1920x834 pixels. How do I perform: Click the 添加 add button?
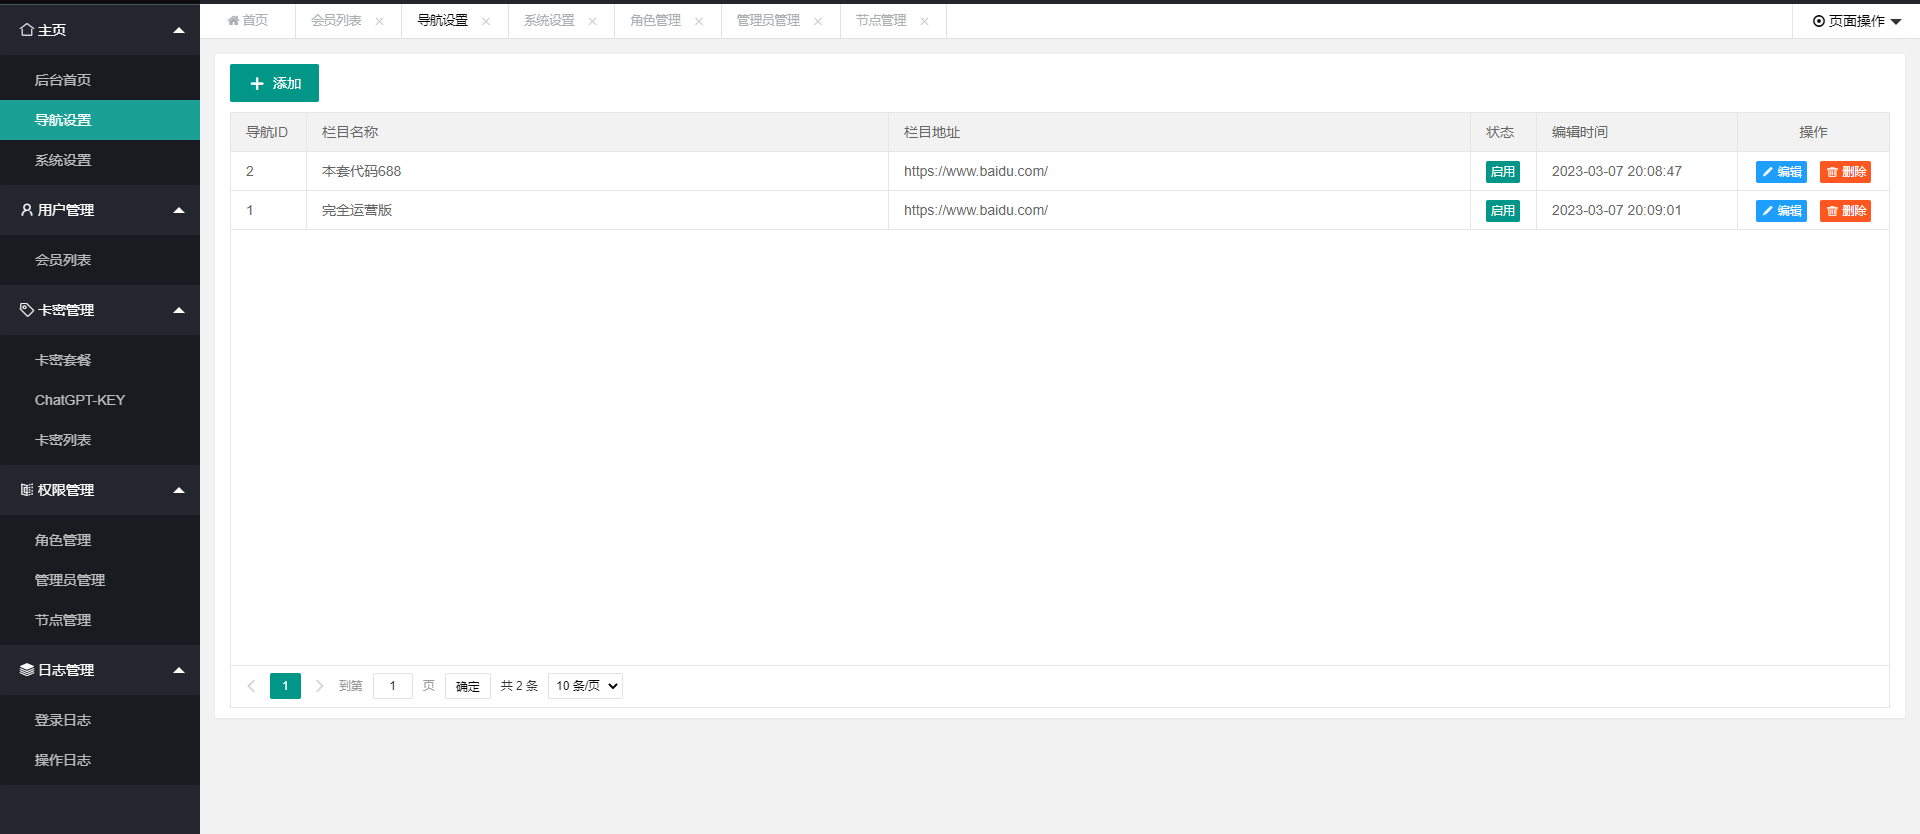274,83
